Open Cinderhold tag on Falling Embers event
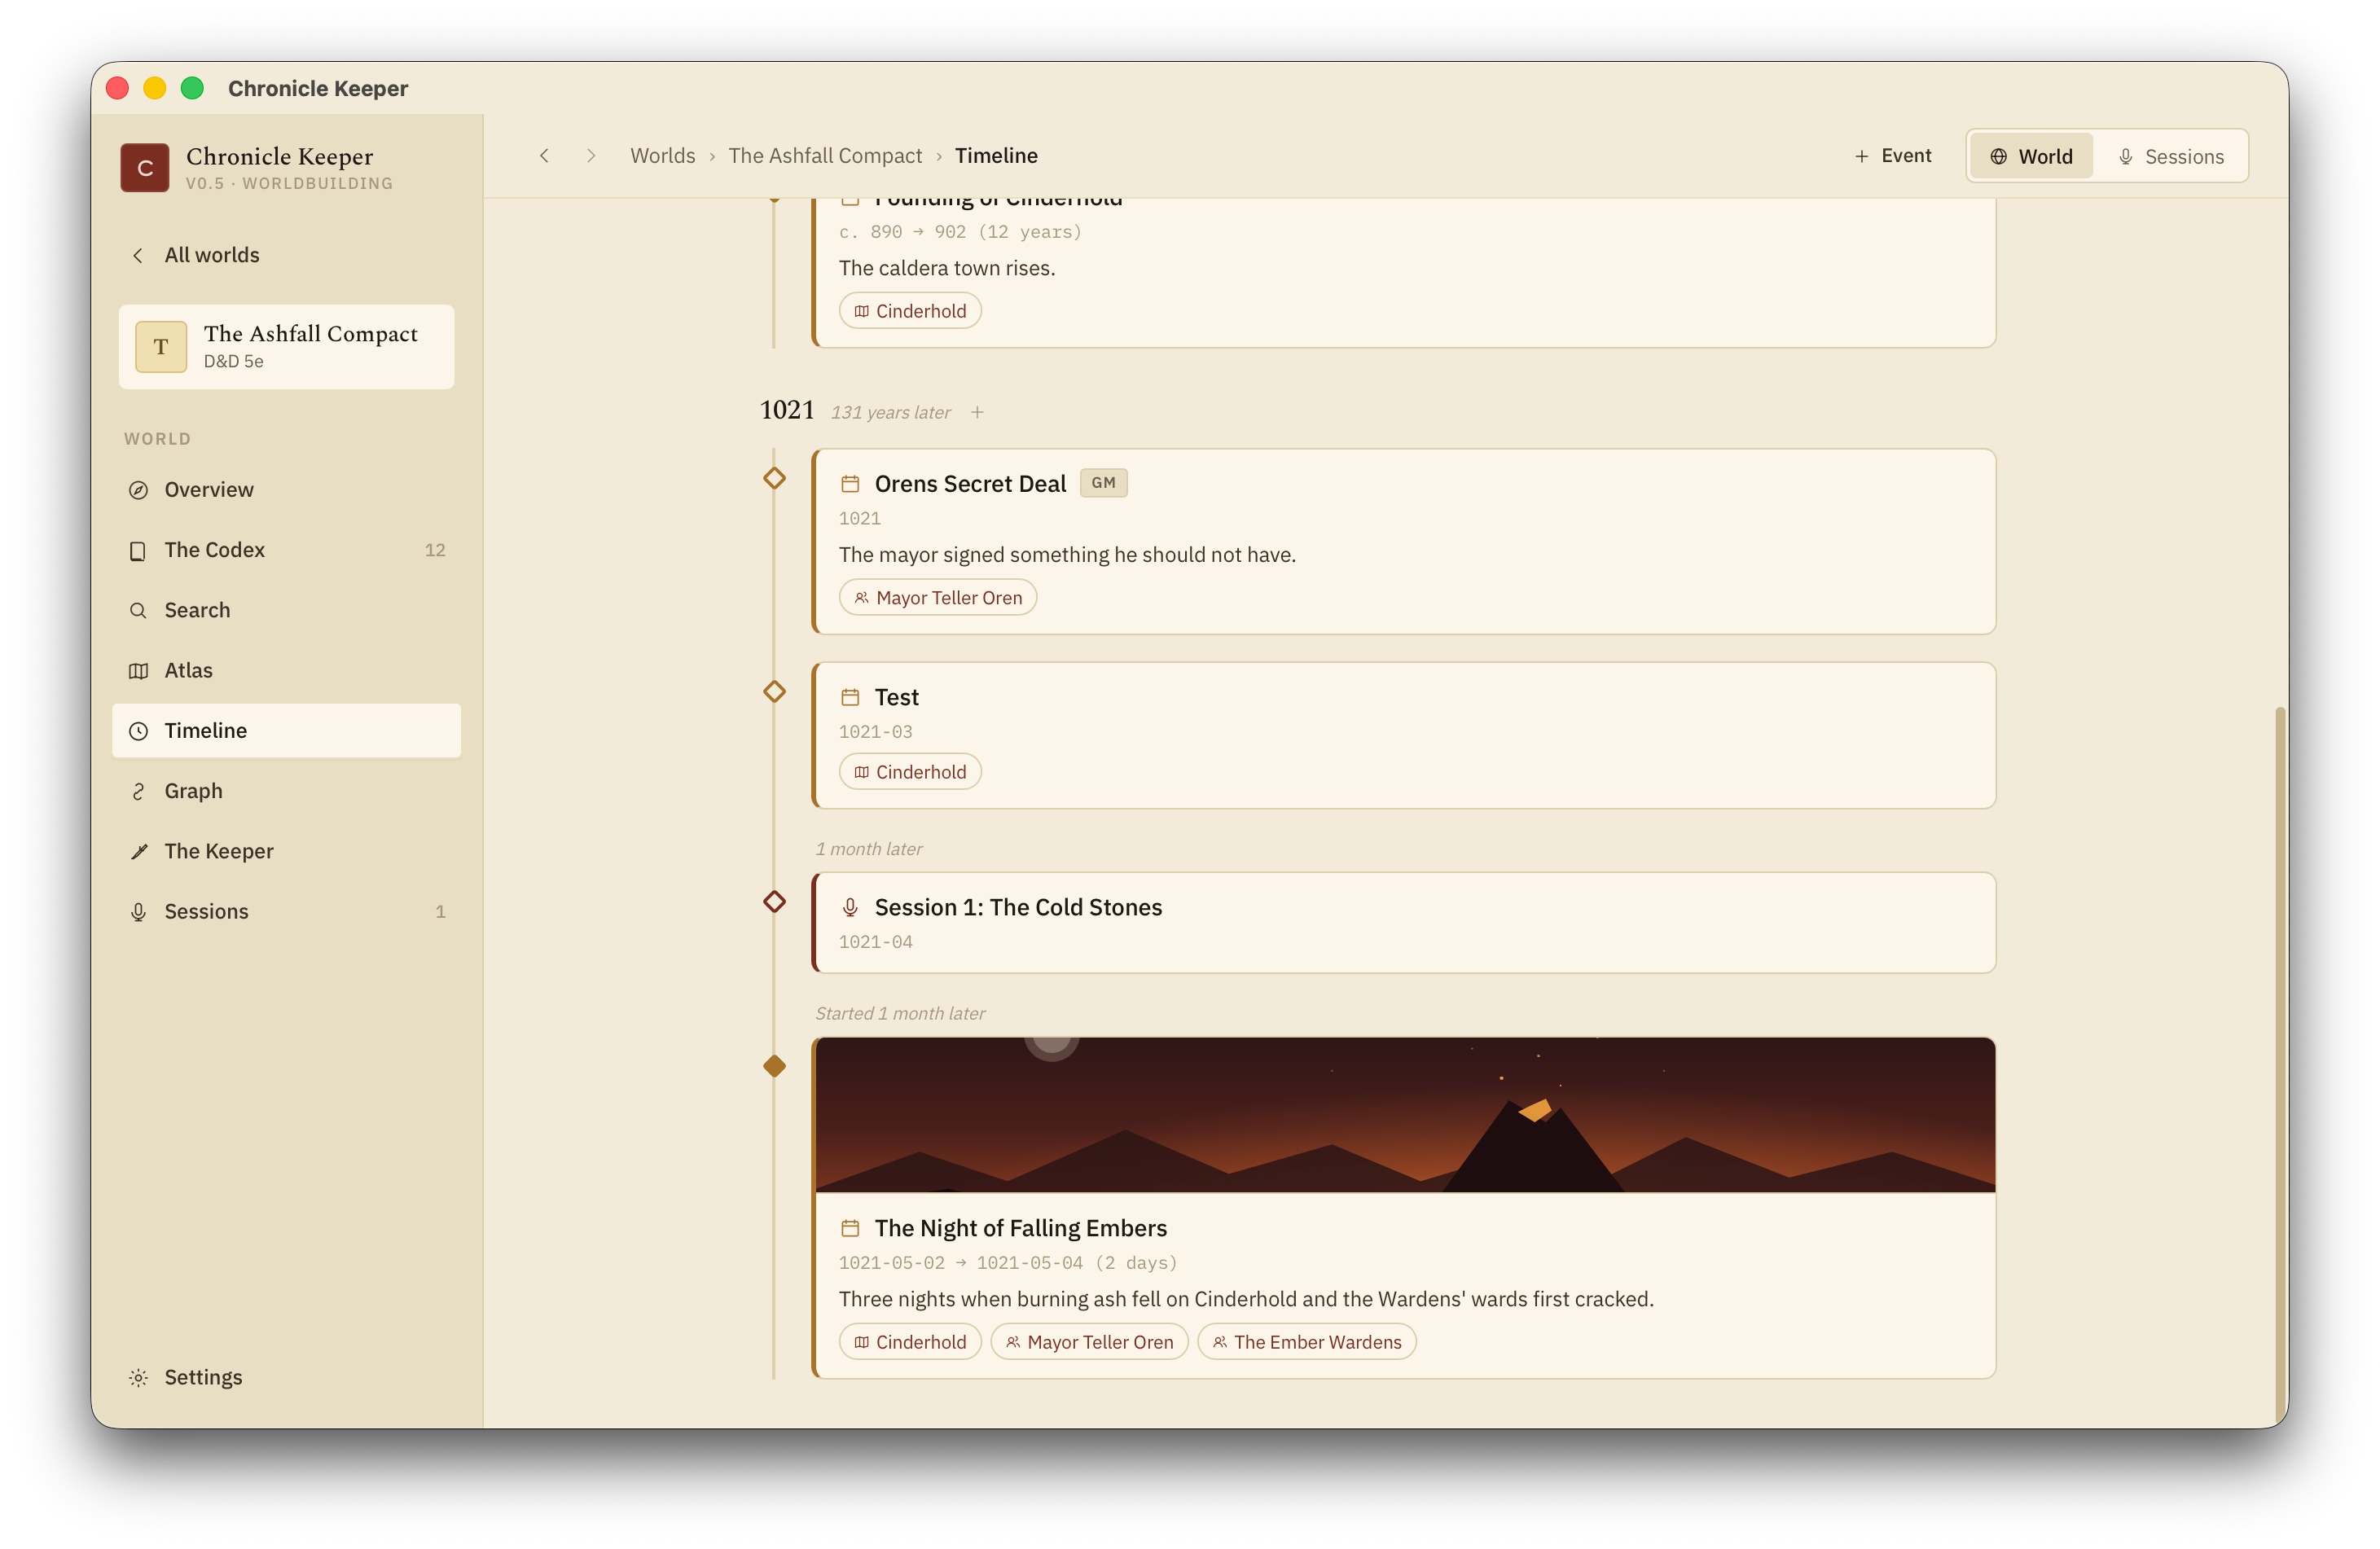The image size is (2380, 1549). coord(910,1342)
